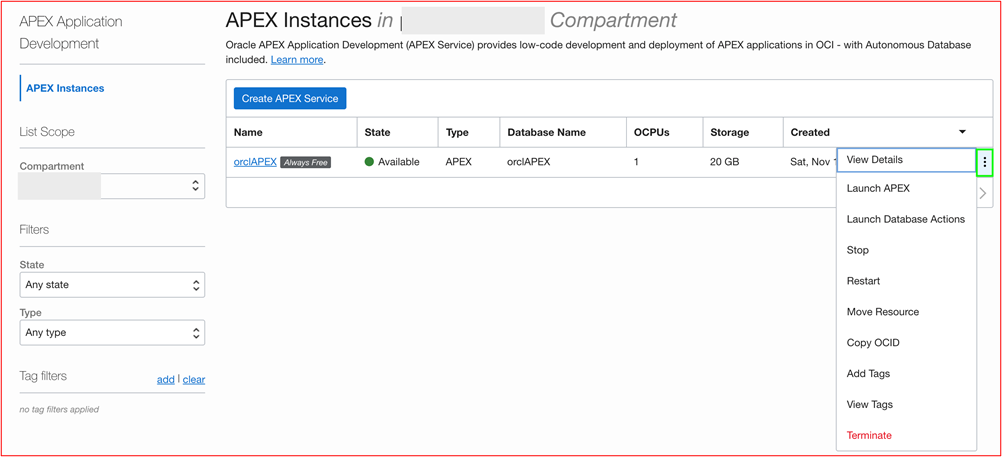The width and height of the screenshot is (1002, 457).
Task: Choose Terminate in the actions menu
Action: tap(906, 436)
